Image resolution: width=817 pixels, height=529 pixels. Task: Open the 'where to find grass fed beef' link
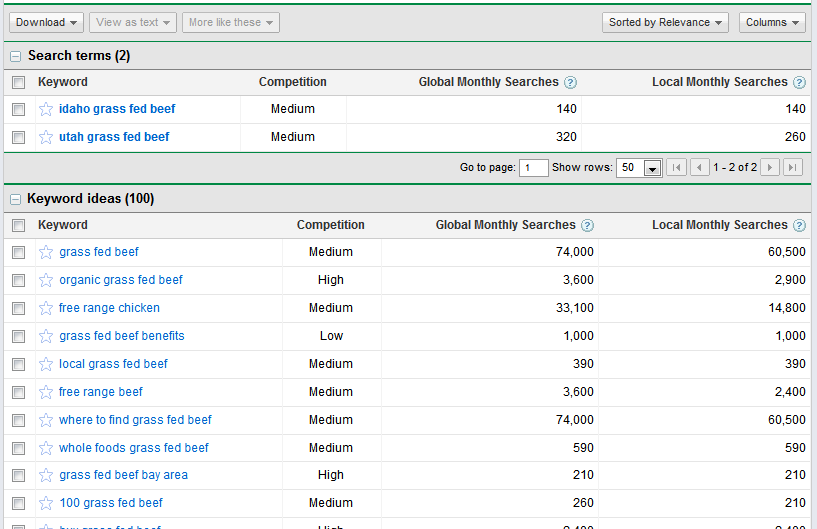[x=135, y=420]
